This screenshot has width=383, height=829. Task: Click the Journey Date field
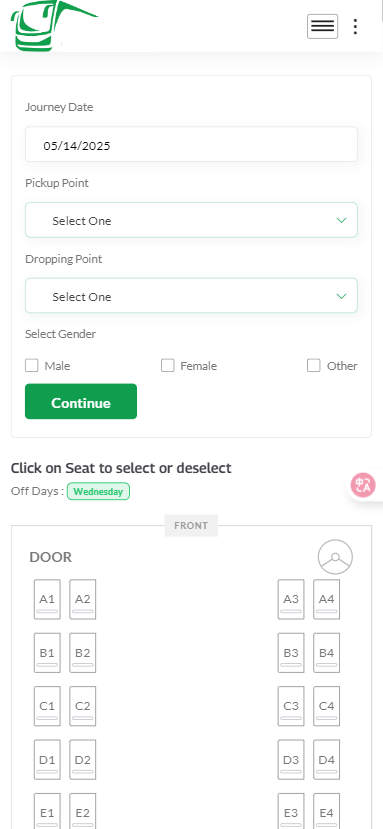coord(191,144)
